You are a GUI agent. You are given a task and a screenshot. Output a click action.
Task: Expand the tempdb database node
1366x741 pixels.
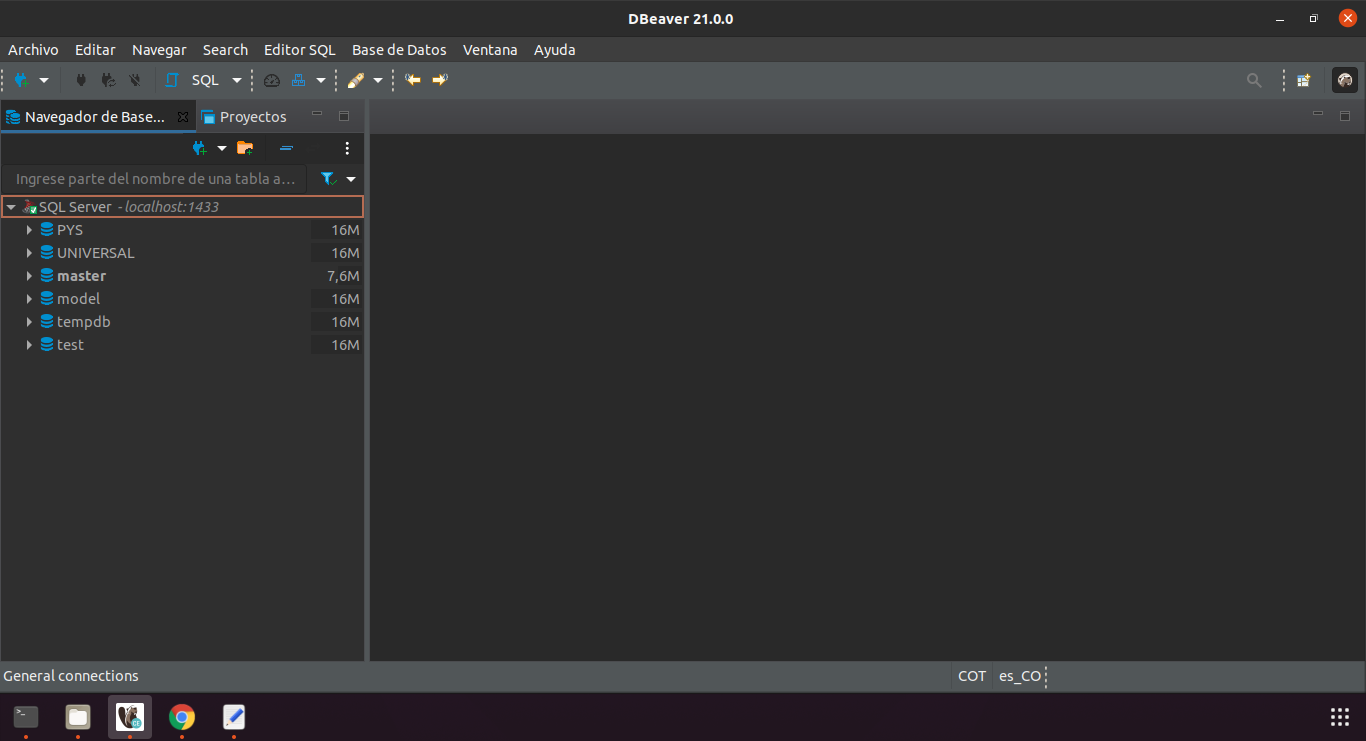coord(29,322)
